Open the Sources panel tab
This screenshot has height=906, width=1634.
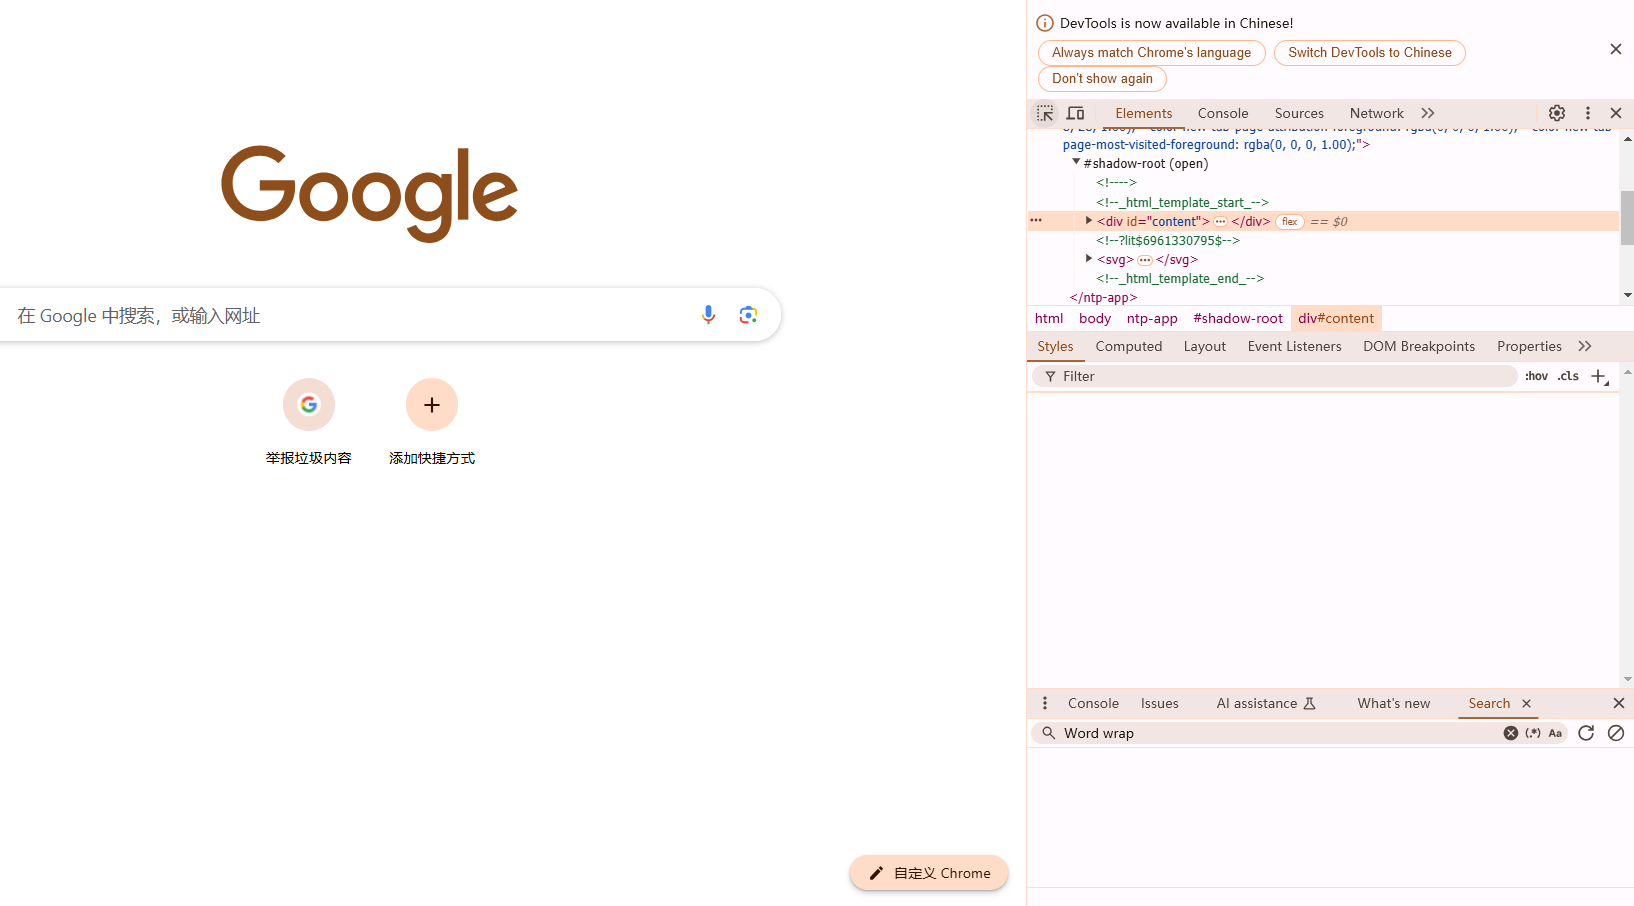tap(1299, 113)
